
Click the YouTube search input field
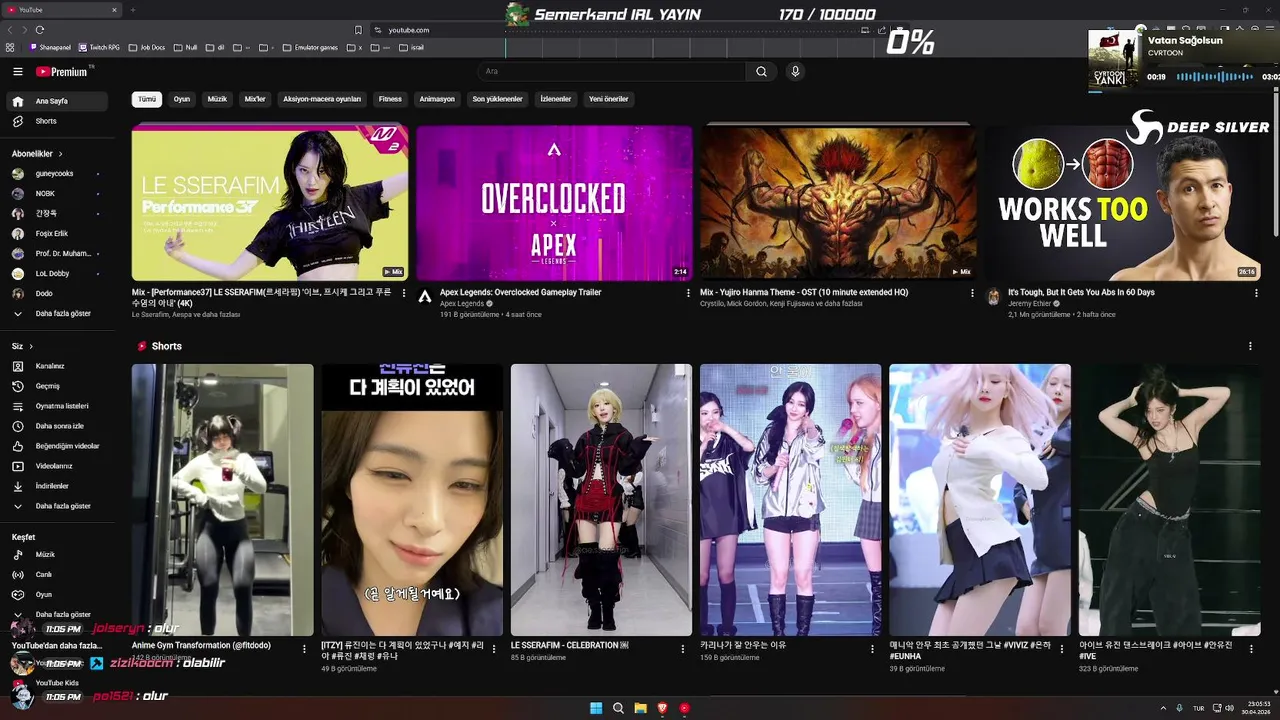(x=612, y=71)
